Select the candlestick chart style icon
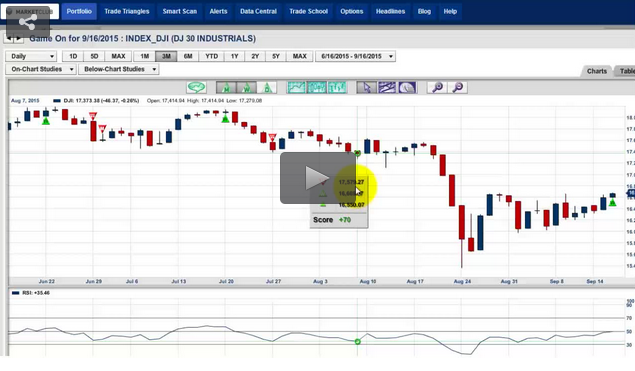The width and height of the screenshot is (635, 371). [x=317, y=87]
